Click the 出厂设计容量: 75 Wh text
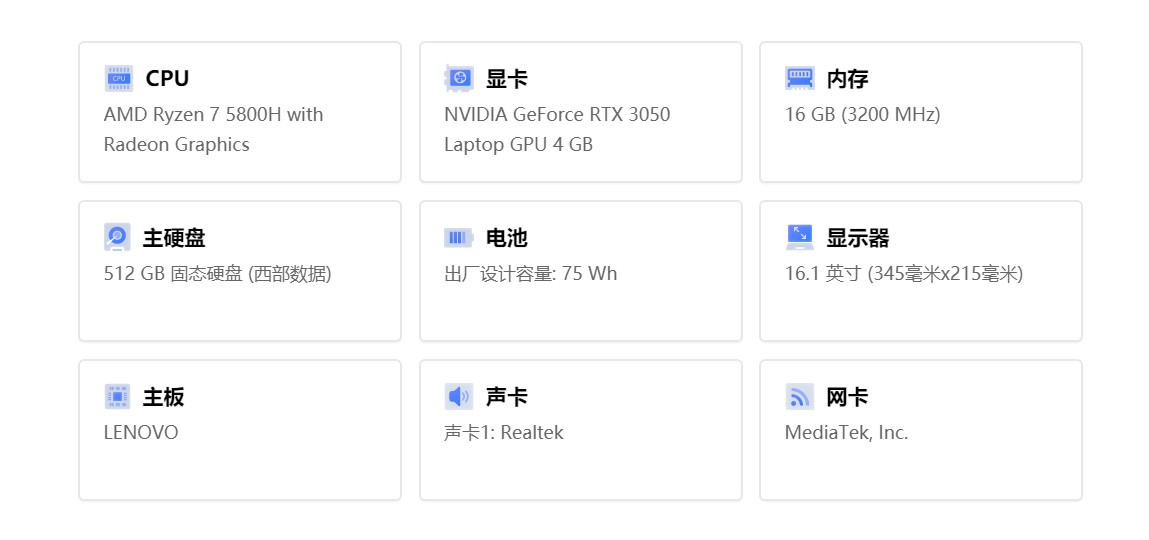Image resolution: width=1149 pixels, height=540 pixels. coord(530,273)
